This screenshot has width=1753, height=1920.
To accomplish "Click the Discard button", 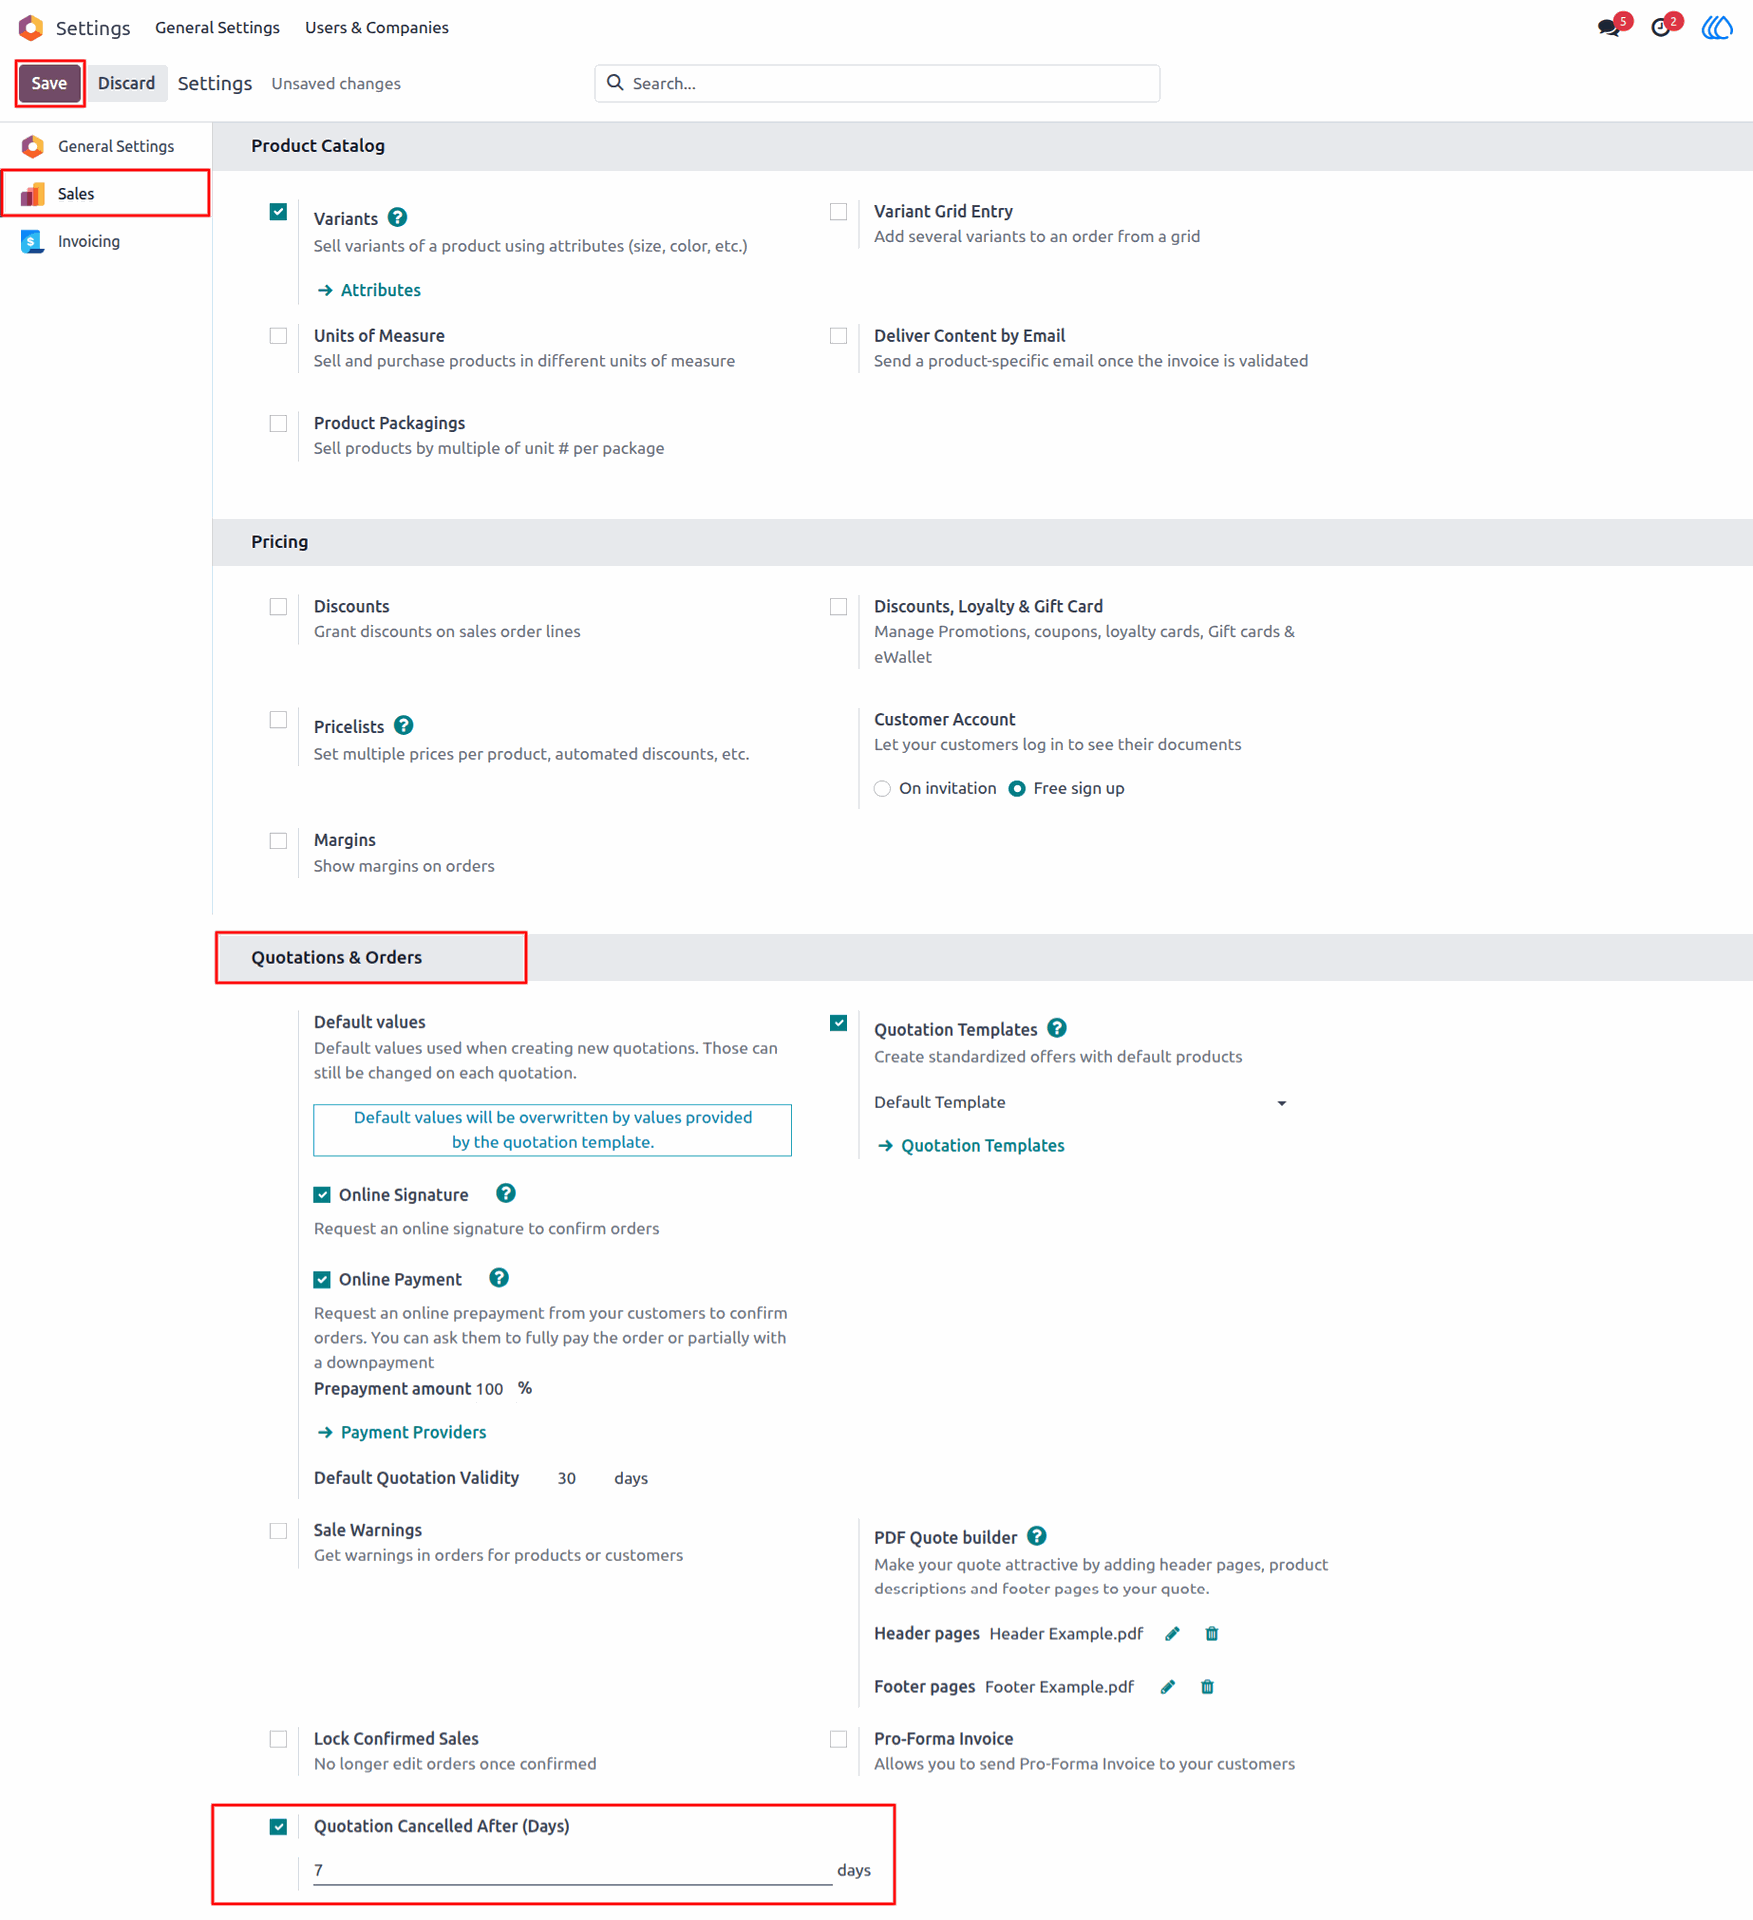I will [x=126, y=83].
